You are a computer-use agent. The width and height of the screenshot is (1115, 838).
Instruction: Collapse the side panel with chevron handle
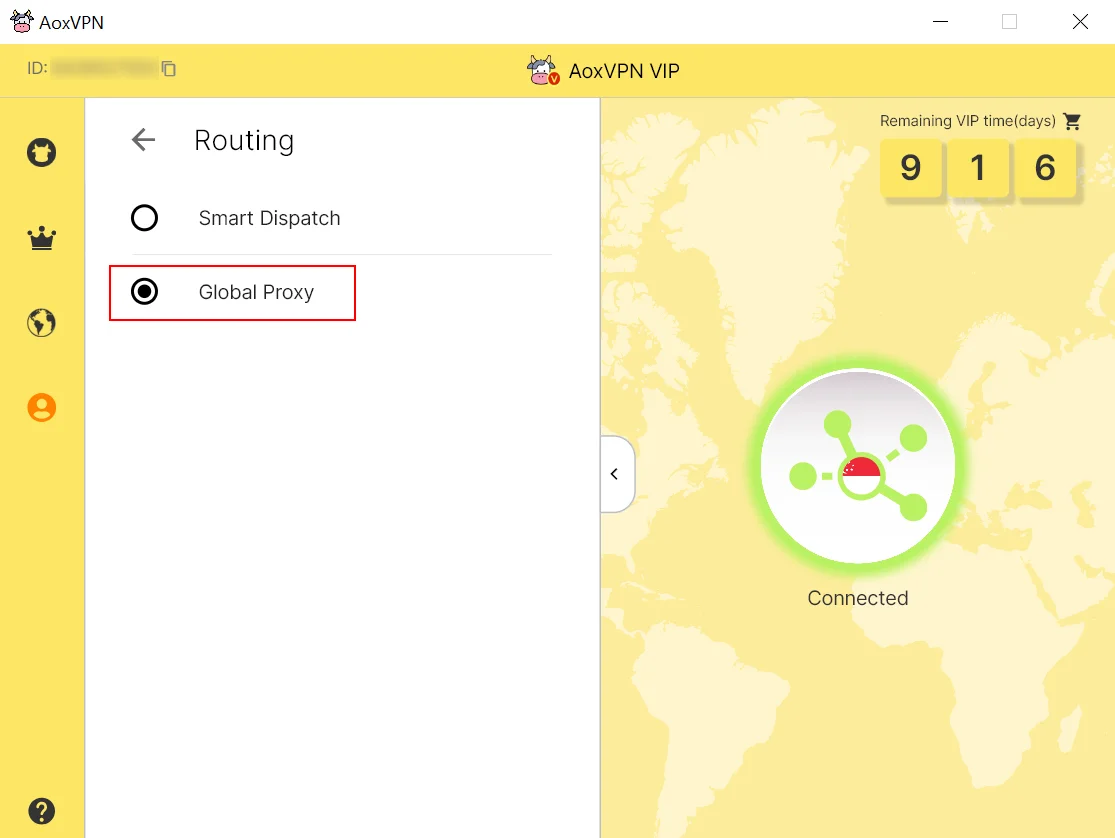click(x=615, y=474)
